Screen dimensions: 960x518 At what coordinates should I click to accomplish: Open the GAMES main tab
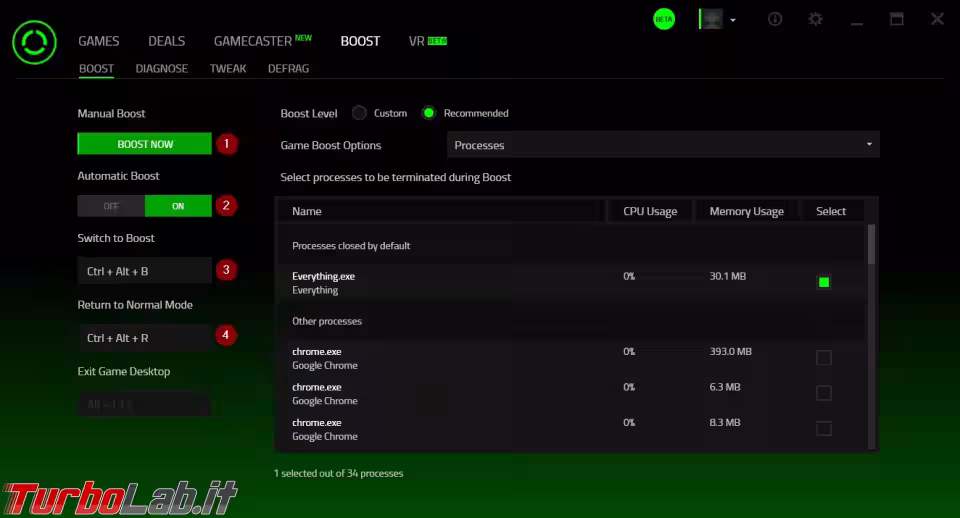point(99,41)
